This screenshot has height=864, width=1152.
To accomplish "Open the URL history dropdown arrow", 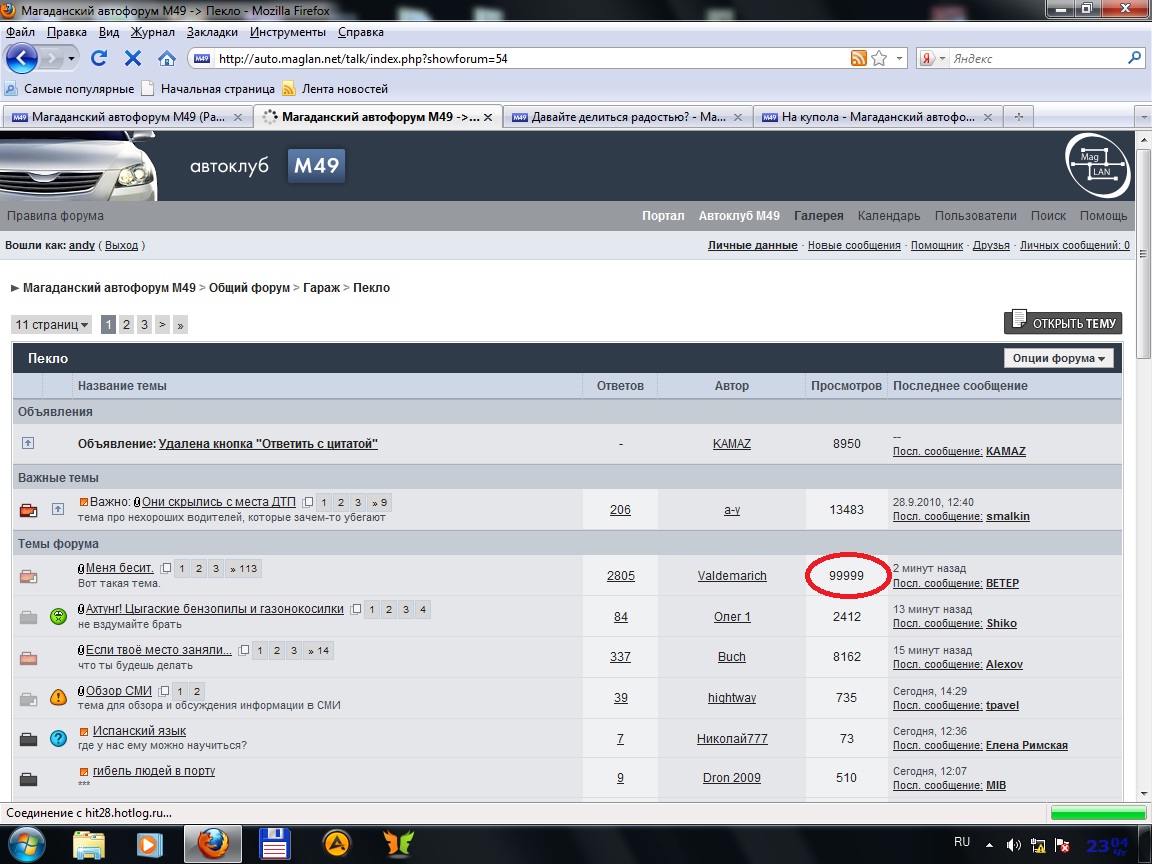I will pyautogui.click(x=900, y=58).
